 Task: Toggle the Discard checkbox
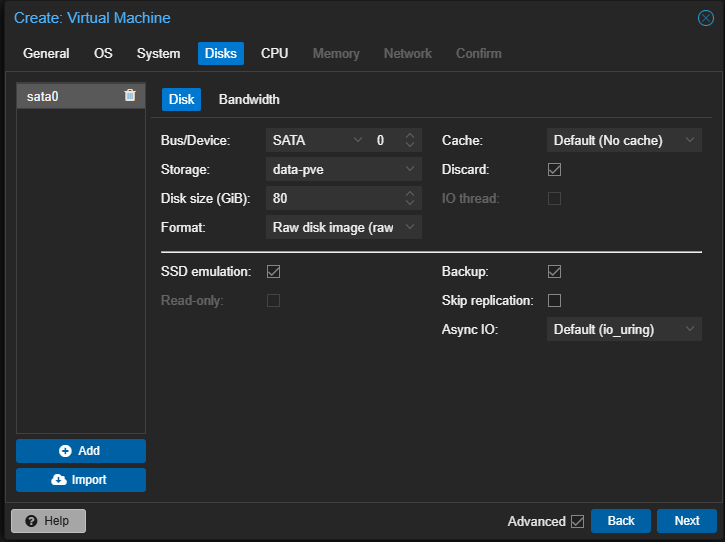[554, 170]
